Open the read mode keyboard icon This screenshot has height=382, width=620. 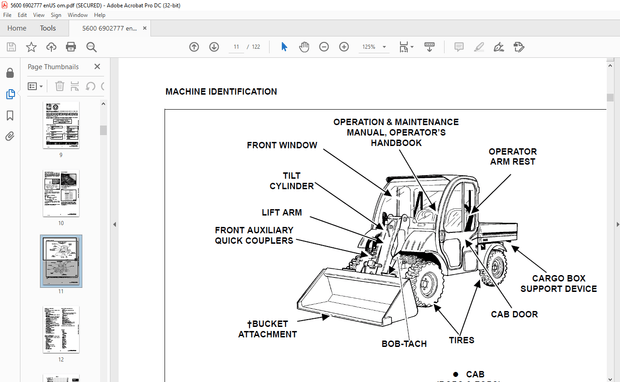pos(429,47)
